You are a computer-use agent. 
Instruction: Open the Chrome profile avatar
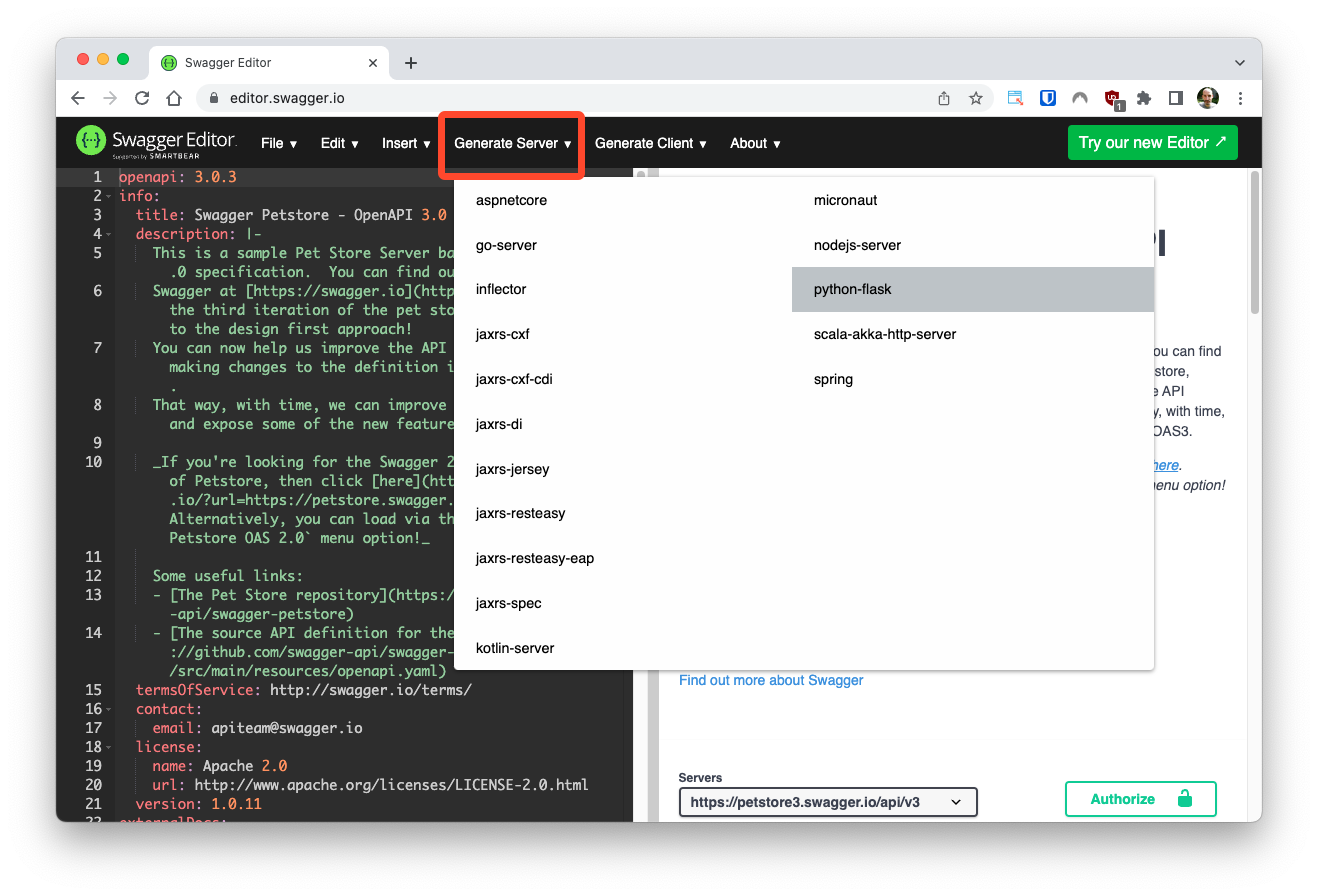[1208, 98]
